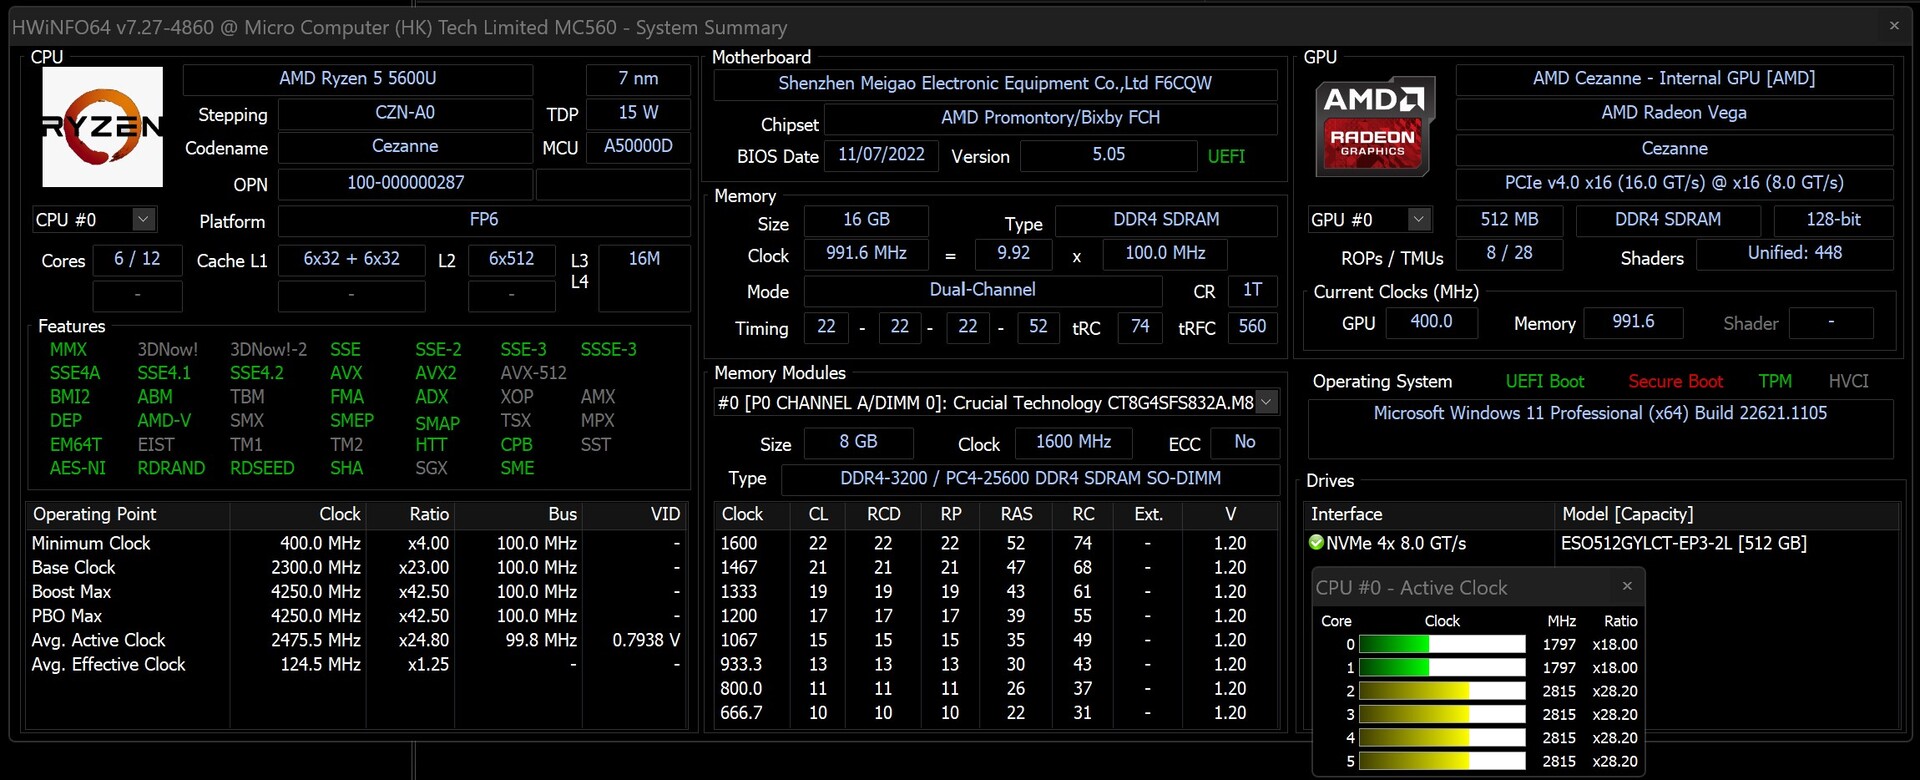Click the AMD Ryzen 5 5600U name field
This screenshot has width=1920, height=780.
(x=357, y=78)
